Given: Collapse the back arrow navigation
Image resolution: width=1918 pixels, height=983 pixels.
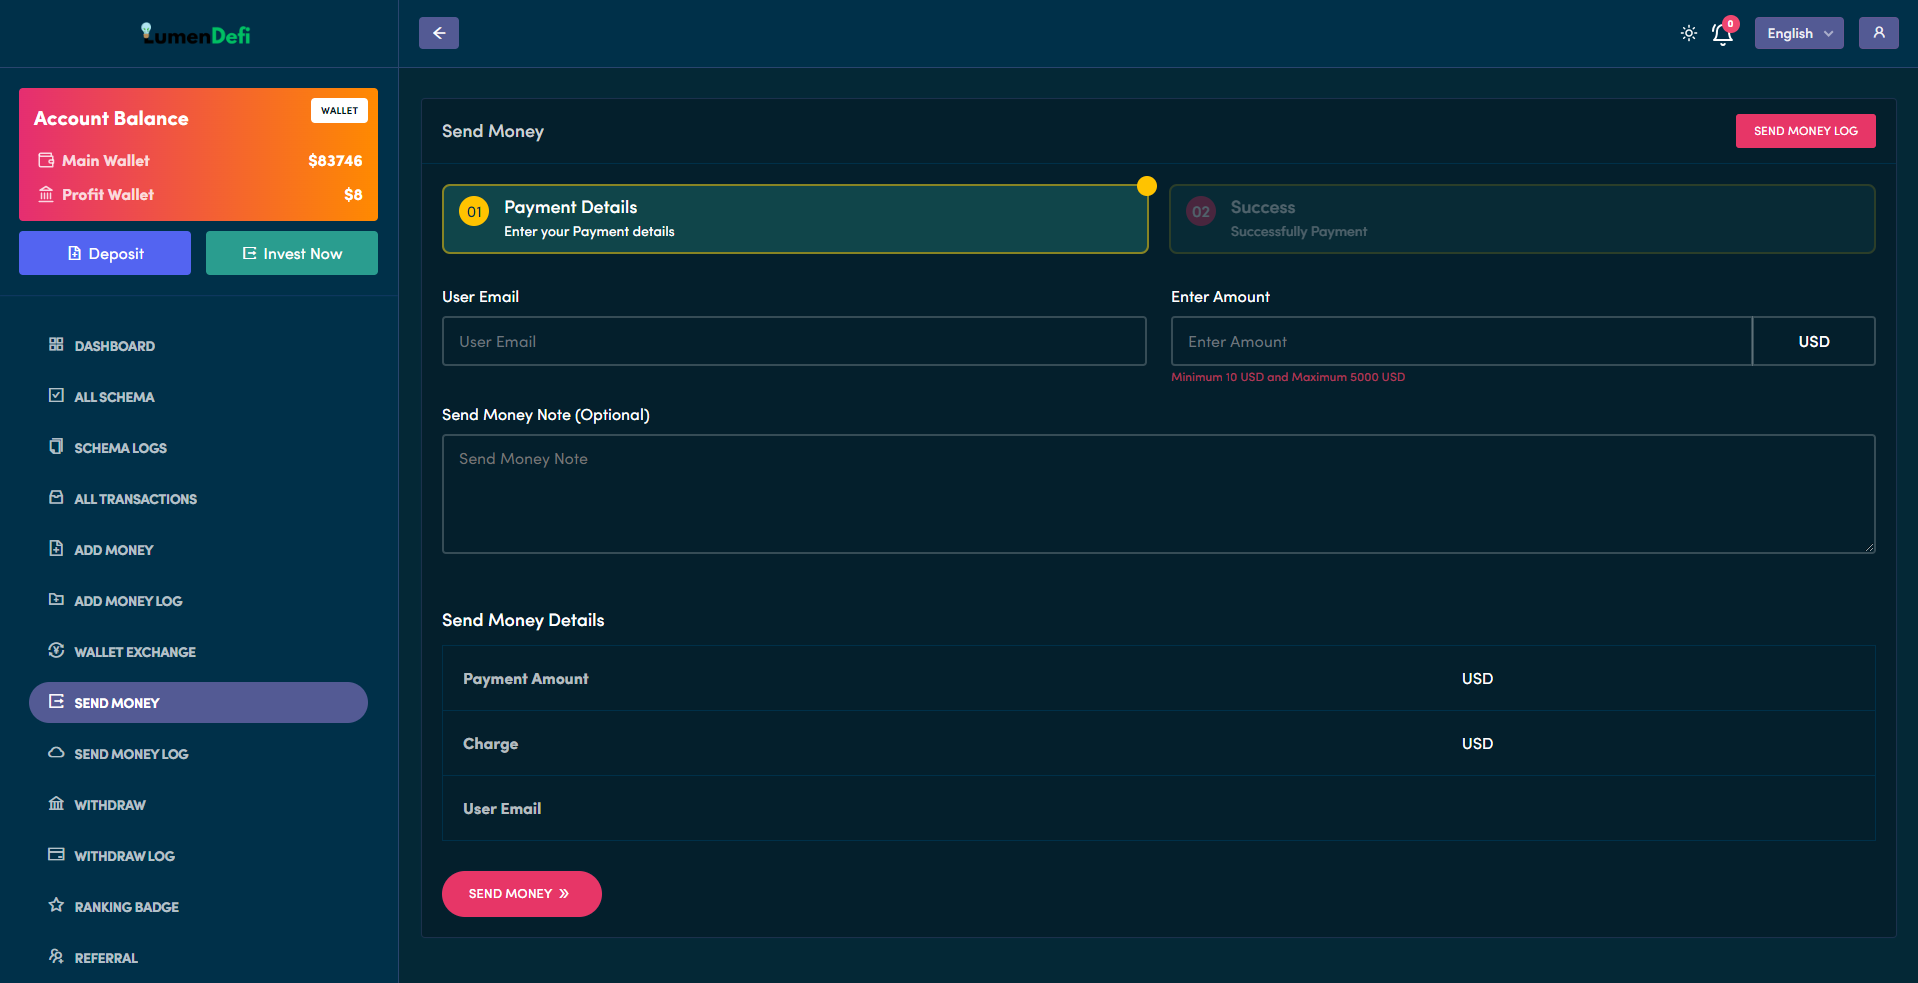Looking at the screenshot, I should (438, 33).
